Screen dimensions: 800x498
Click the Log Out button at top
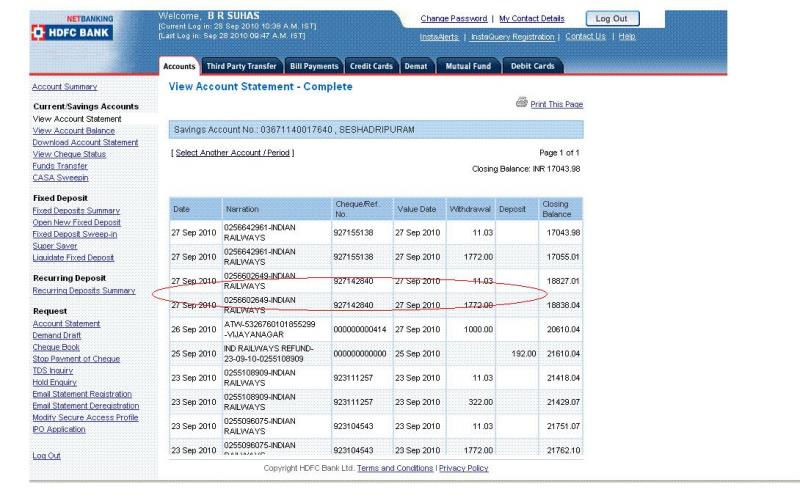[x=612, y=18]
